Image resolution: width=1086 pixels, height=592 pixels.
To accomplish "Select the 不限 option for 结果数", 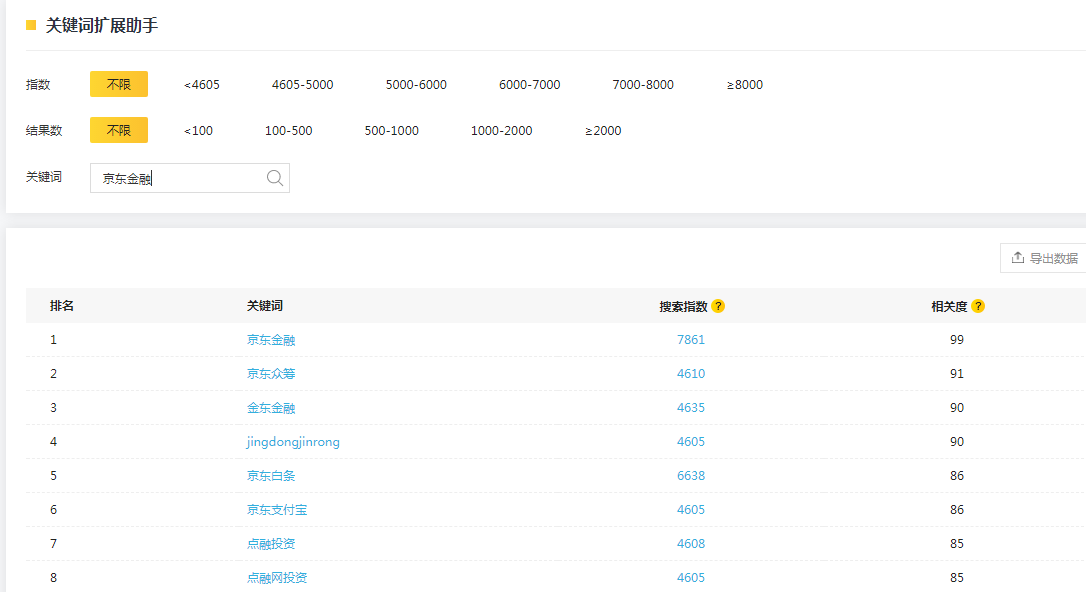I will coord(119,131).
